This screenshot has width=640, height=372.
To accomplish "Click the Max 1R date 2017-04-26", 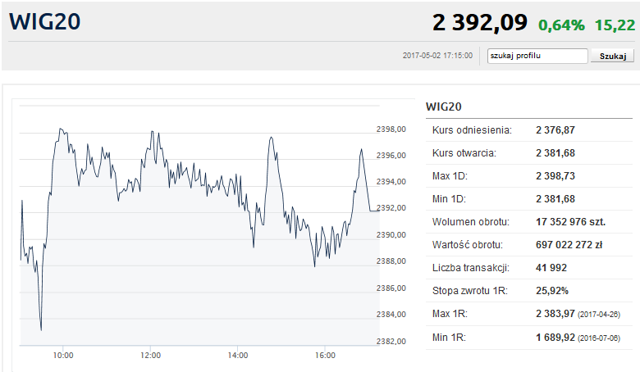I will coord(599,314).
